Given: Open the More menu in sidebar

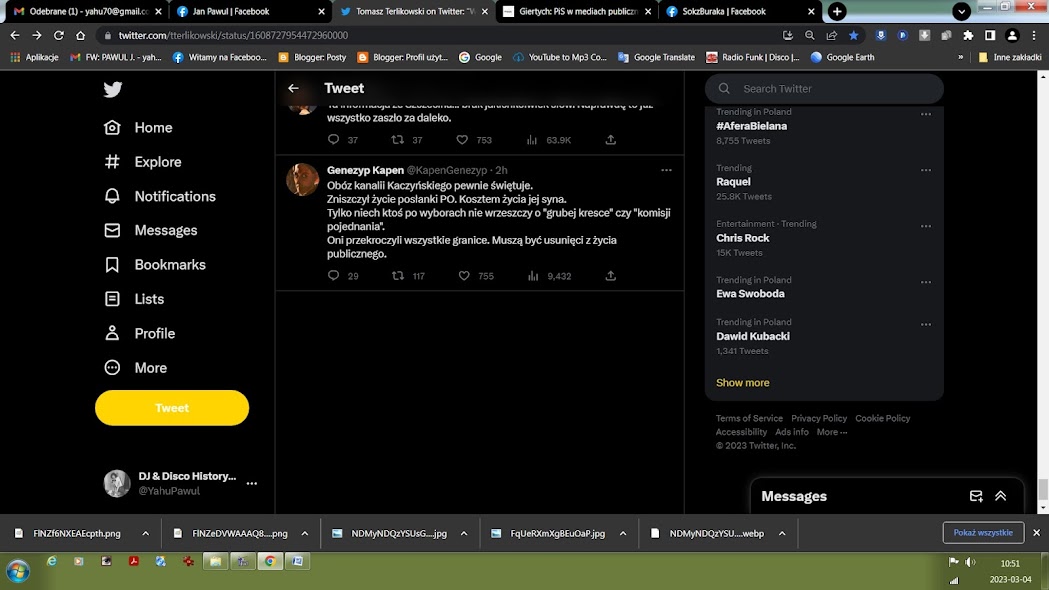Looking at the screenshot, I should [x=135, y=368].
